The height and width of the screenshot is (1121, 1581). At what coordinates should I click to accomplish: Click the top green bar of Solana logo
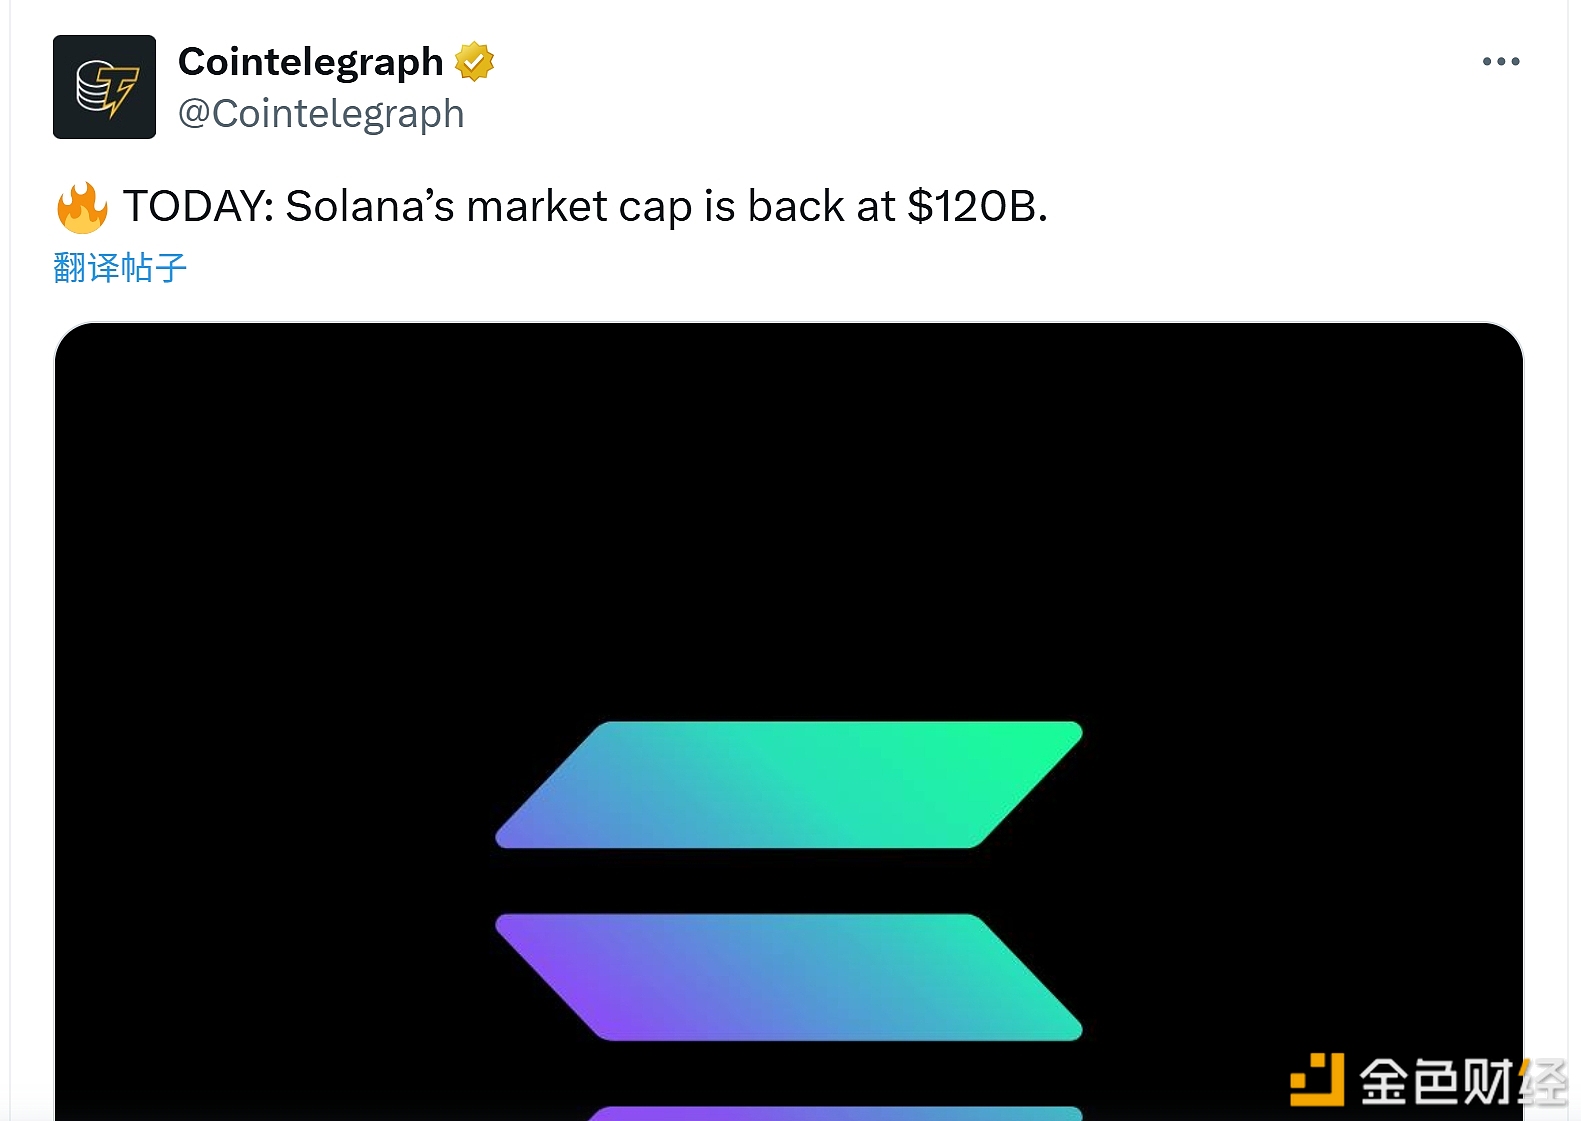[788, 785]
